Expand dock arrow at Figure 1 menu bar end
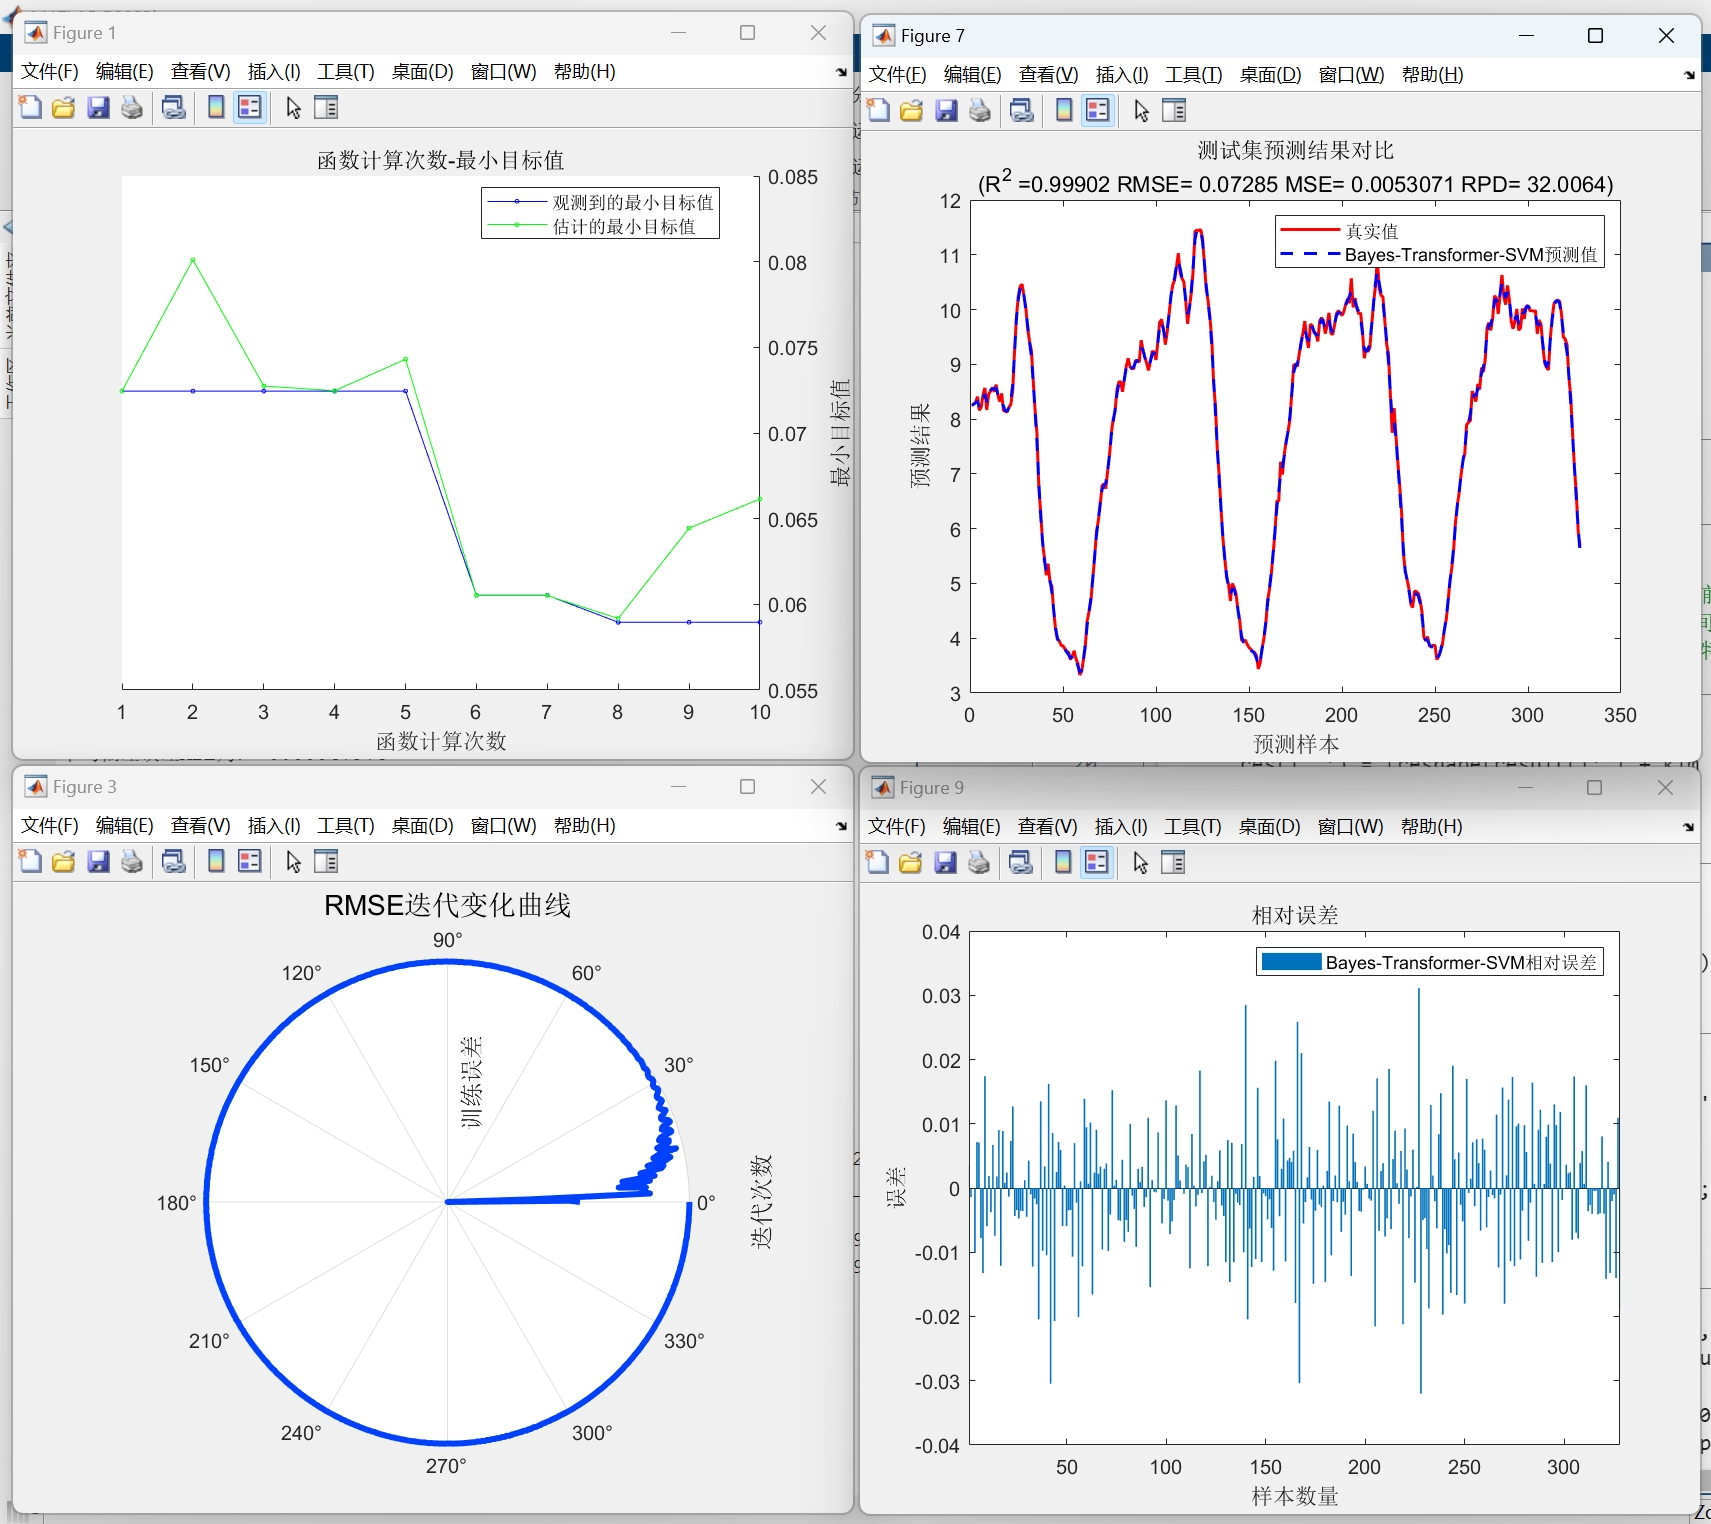This screenshot has height=1524, width=1711. tap(841, 72)
